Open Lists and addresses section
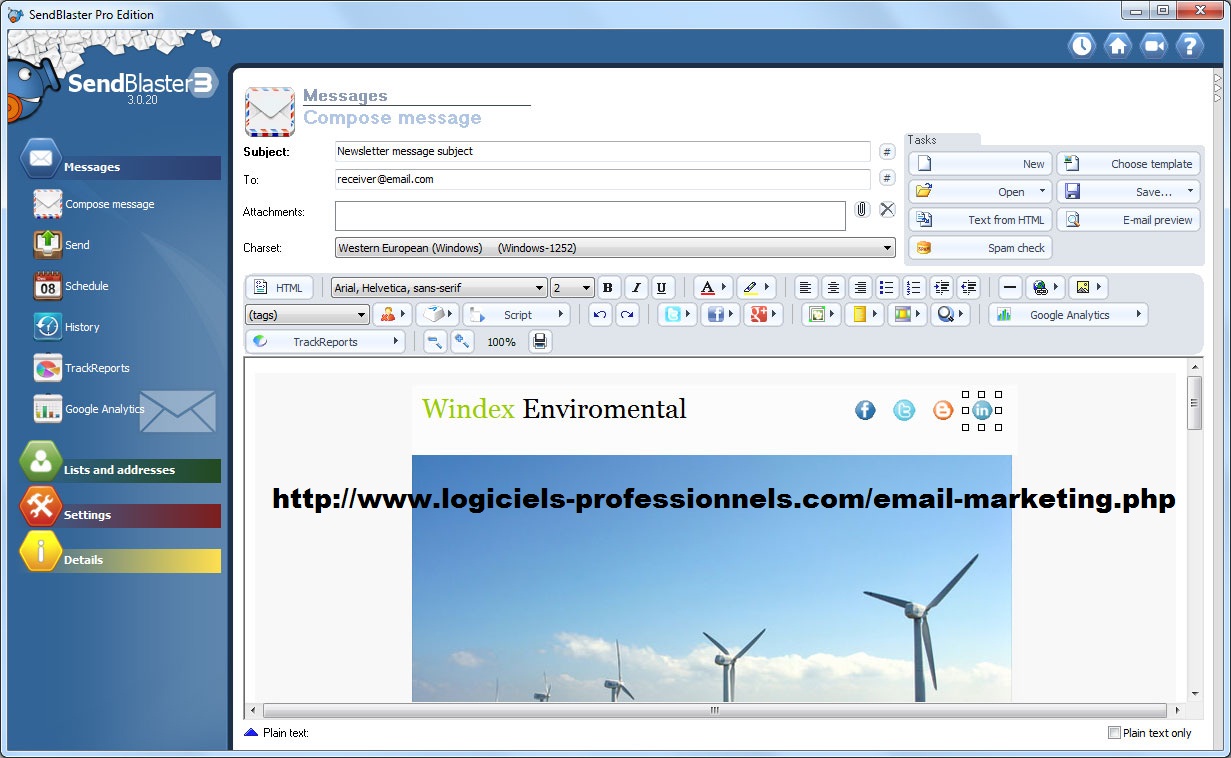1231x758 pixels. click(119, 470)
